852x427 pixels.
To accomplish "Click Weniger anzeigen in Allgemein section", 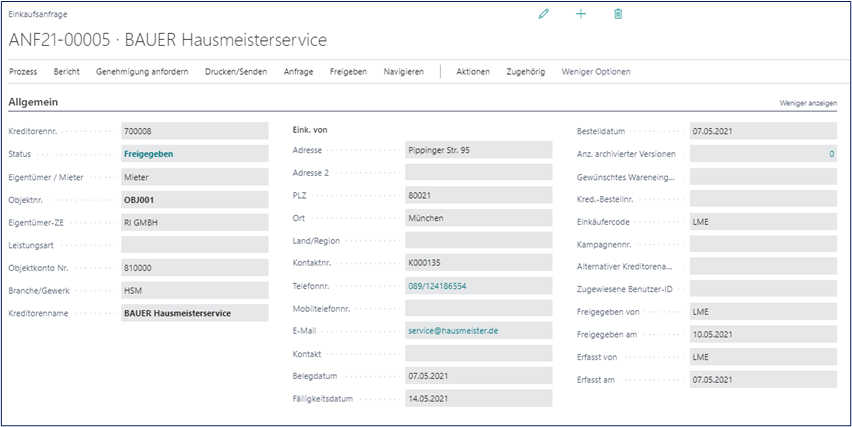I will click(808, 103).
